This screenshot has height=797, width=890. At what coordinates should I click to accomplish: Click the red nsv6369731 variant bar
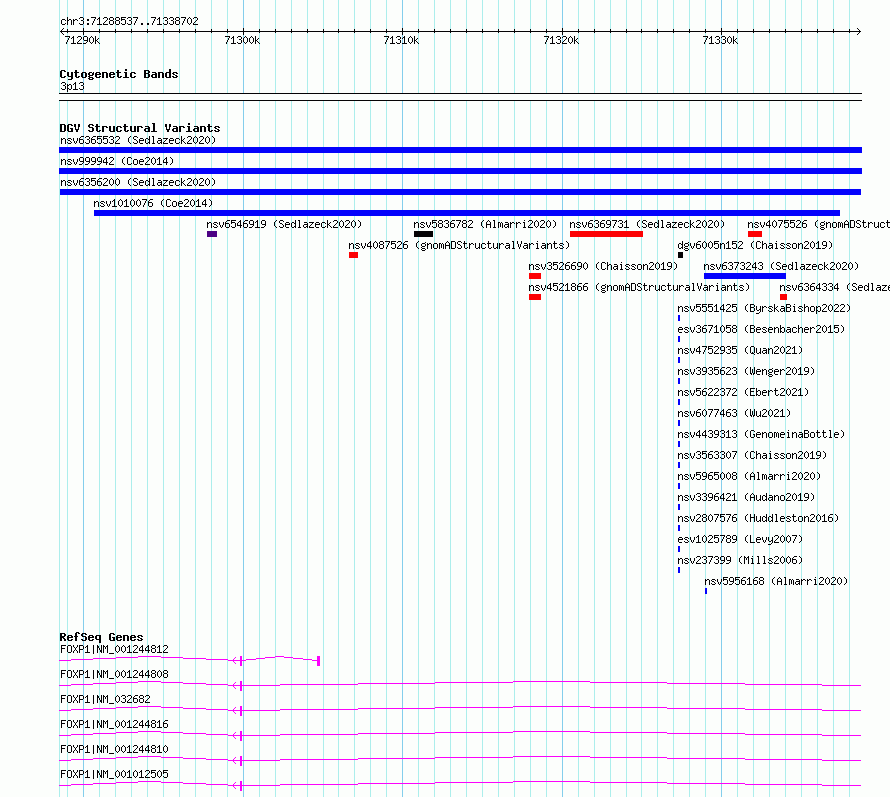[606, 234]
